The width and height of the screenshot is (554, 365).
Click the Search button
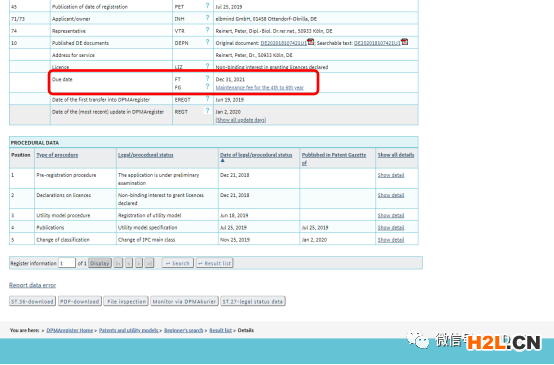[x=177, y=263]
